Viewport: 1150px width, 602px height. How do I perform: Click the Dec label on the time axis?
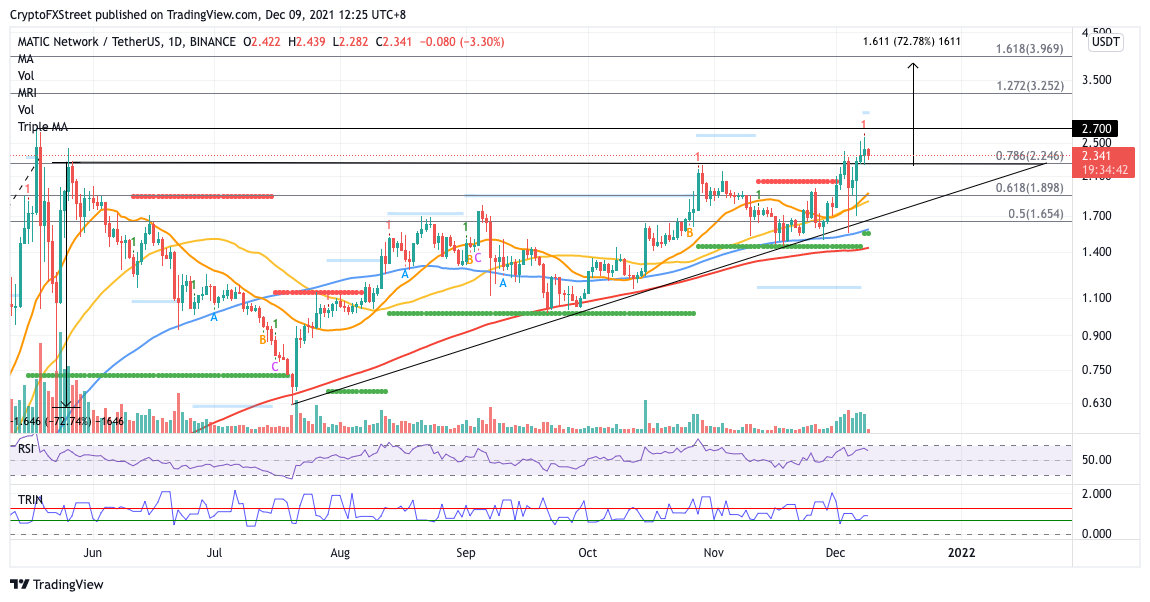click(834, 552)
